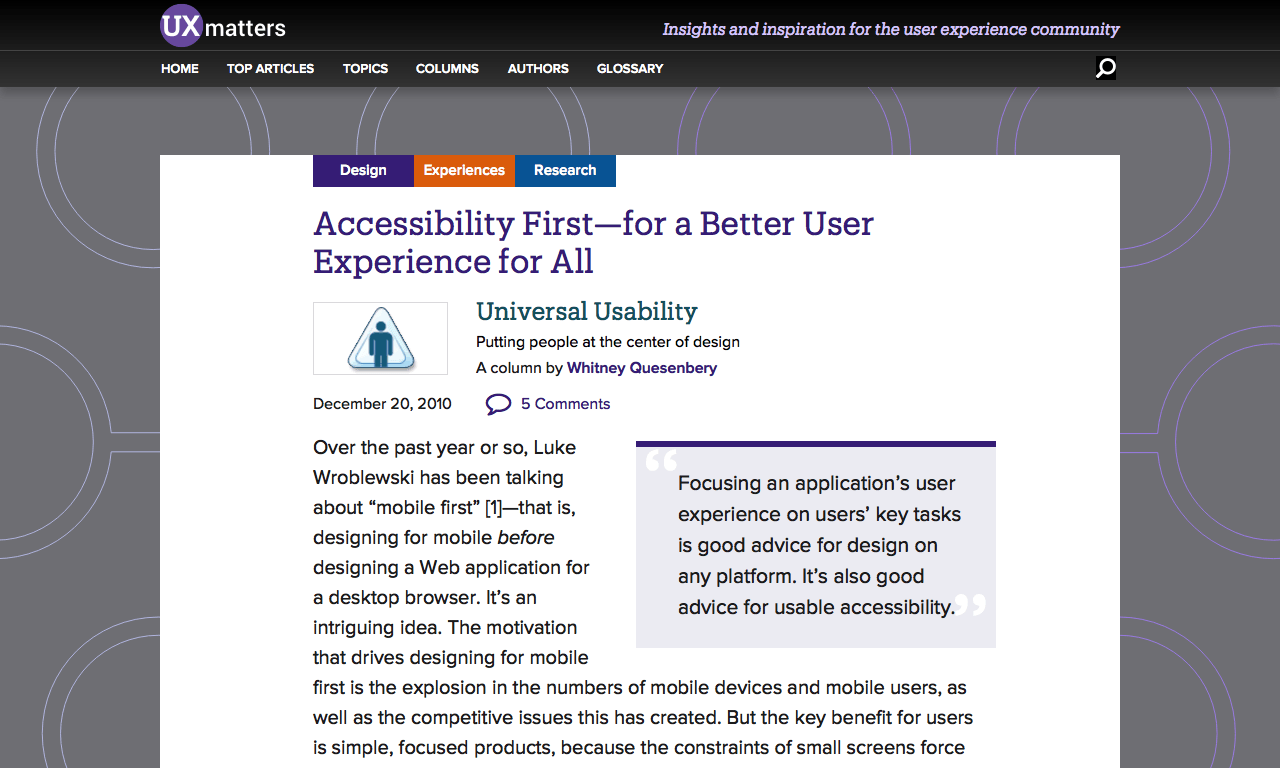Click the article title Accessibility First
This screenshot has width=1280, height=768.
click(x=593, y=242)
